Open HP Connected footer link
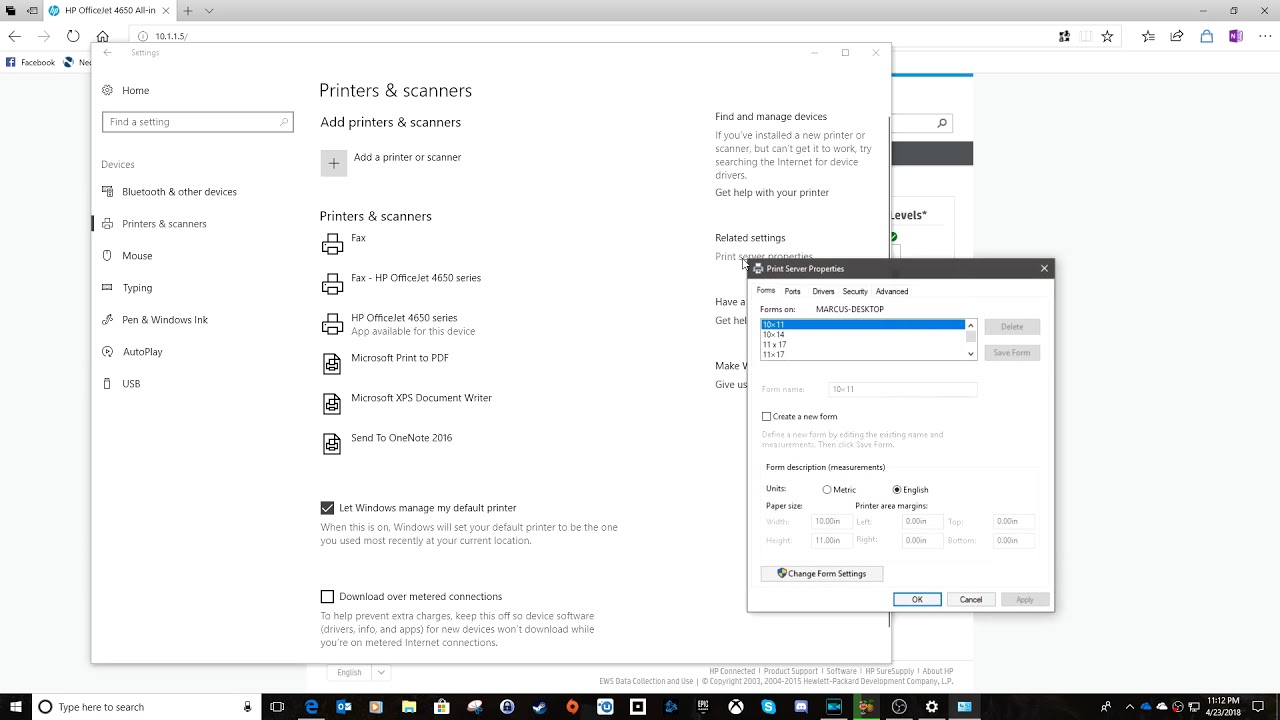1280x720 pixels. click(x=732, y=671)
